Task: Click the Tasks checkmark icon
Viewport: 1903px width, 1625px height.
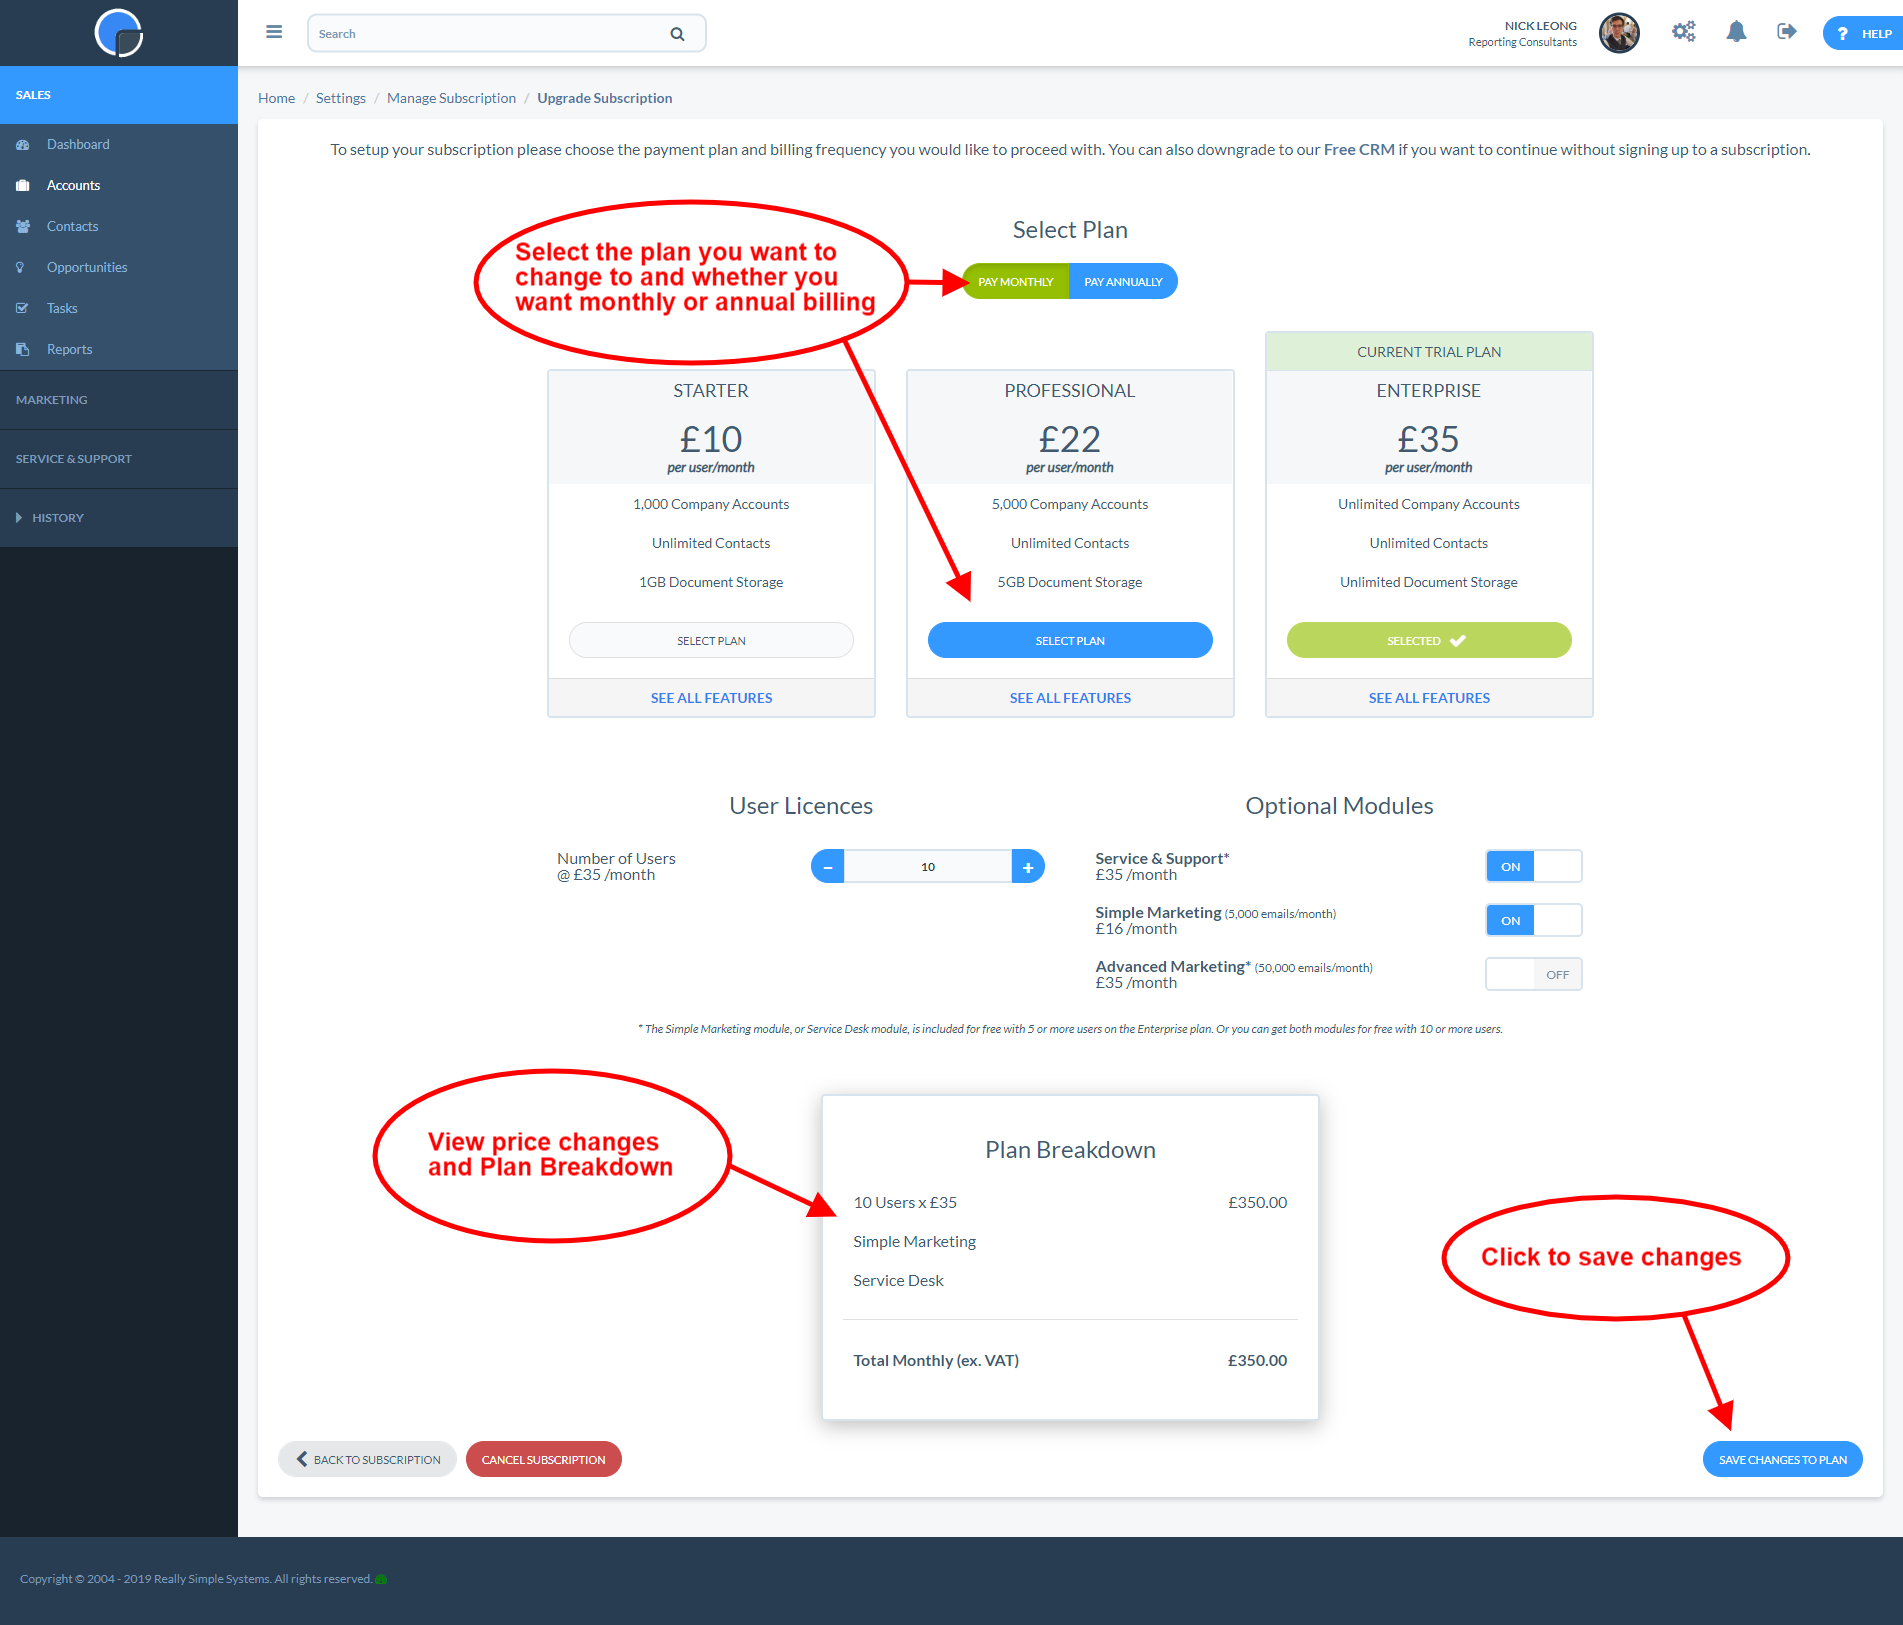Action: point(22,309)
